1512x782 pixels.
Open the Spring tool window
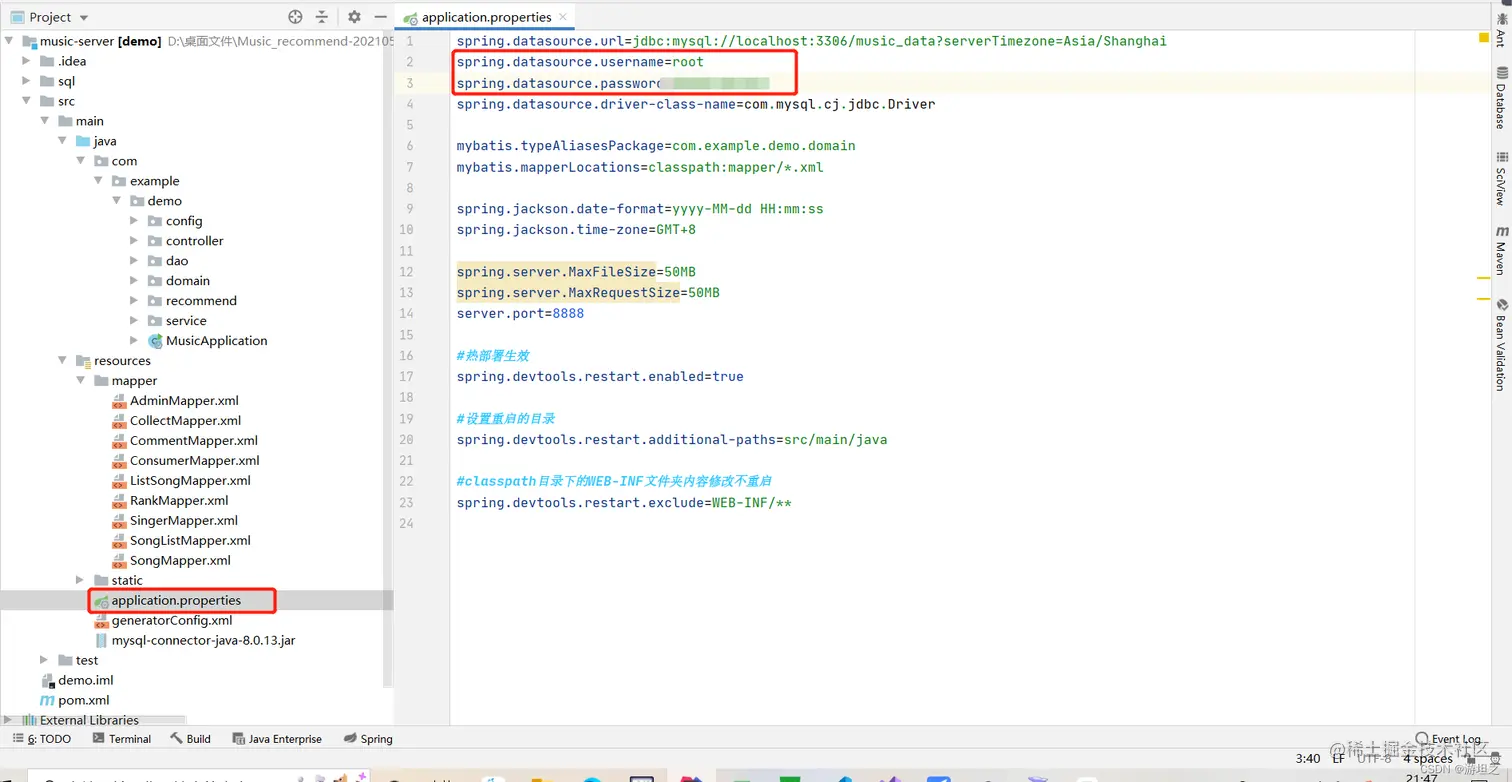click(x=368, y=739)
